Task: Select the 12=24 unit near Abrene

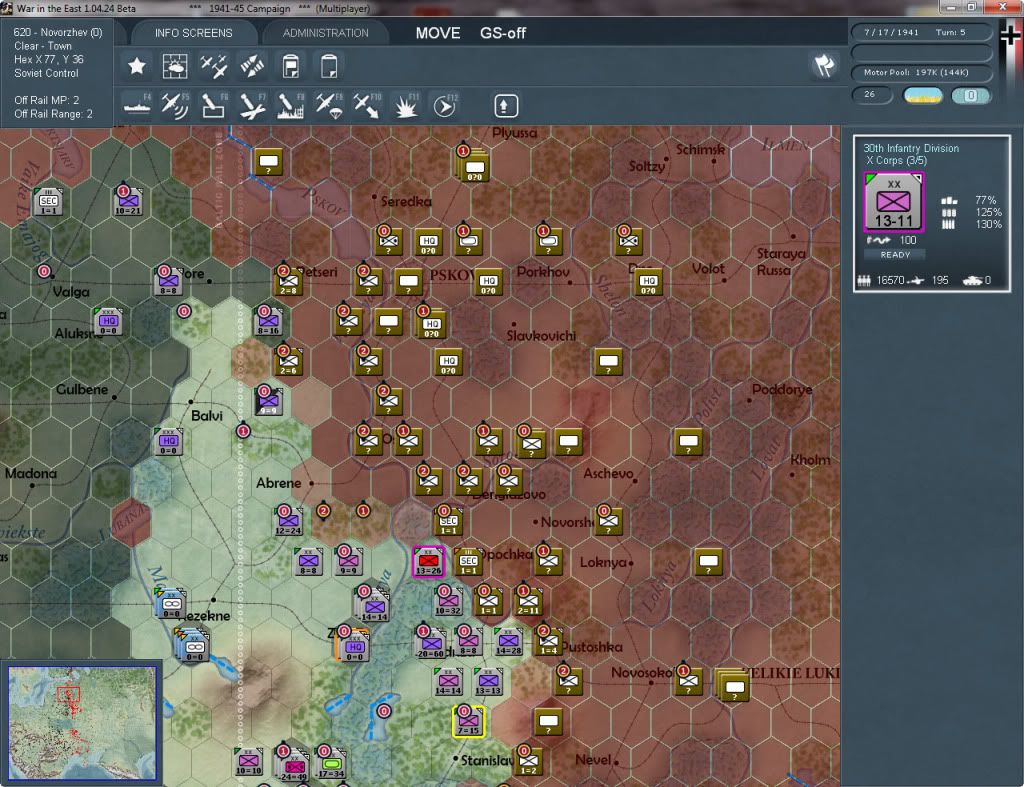Action: pyautogui.click(x=288, y=521)
